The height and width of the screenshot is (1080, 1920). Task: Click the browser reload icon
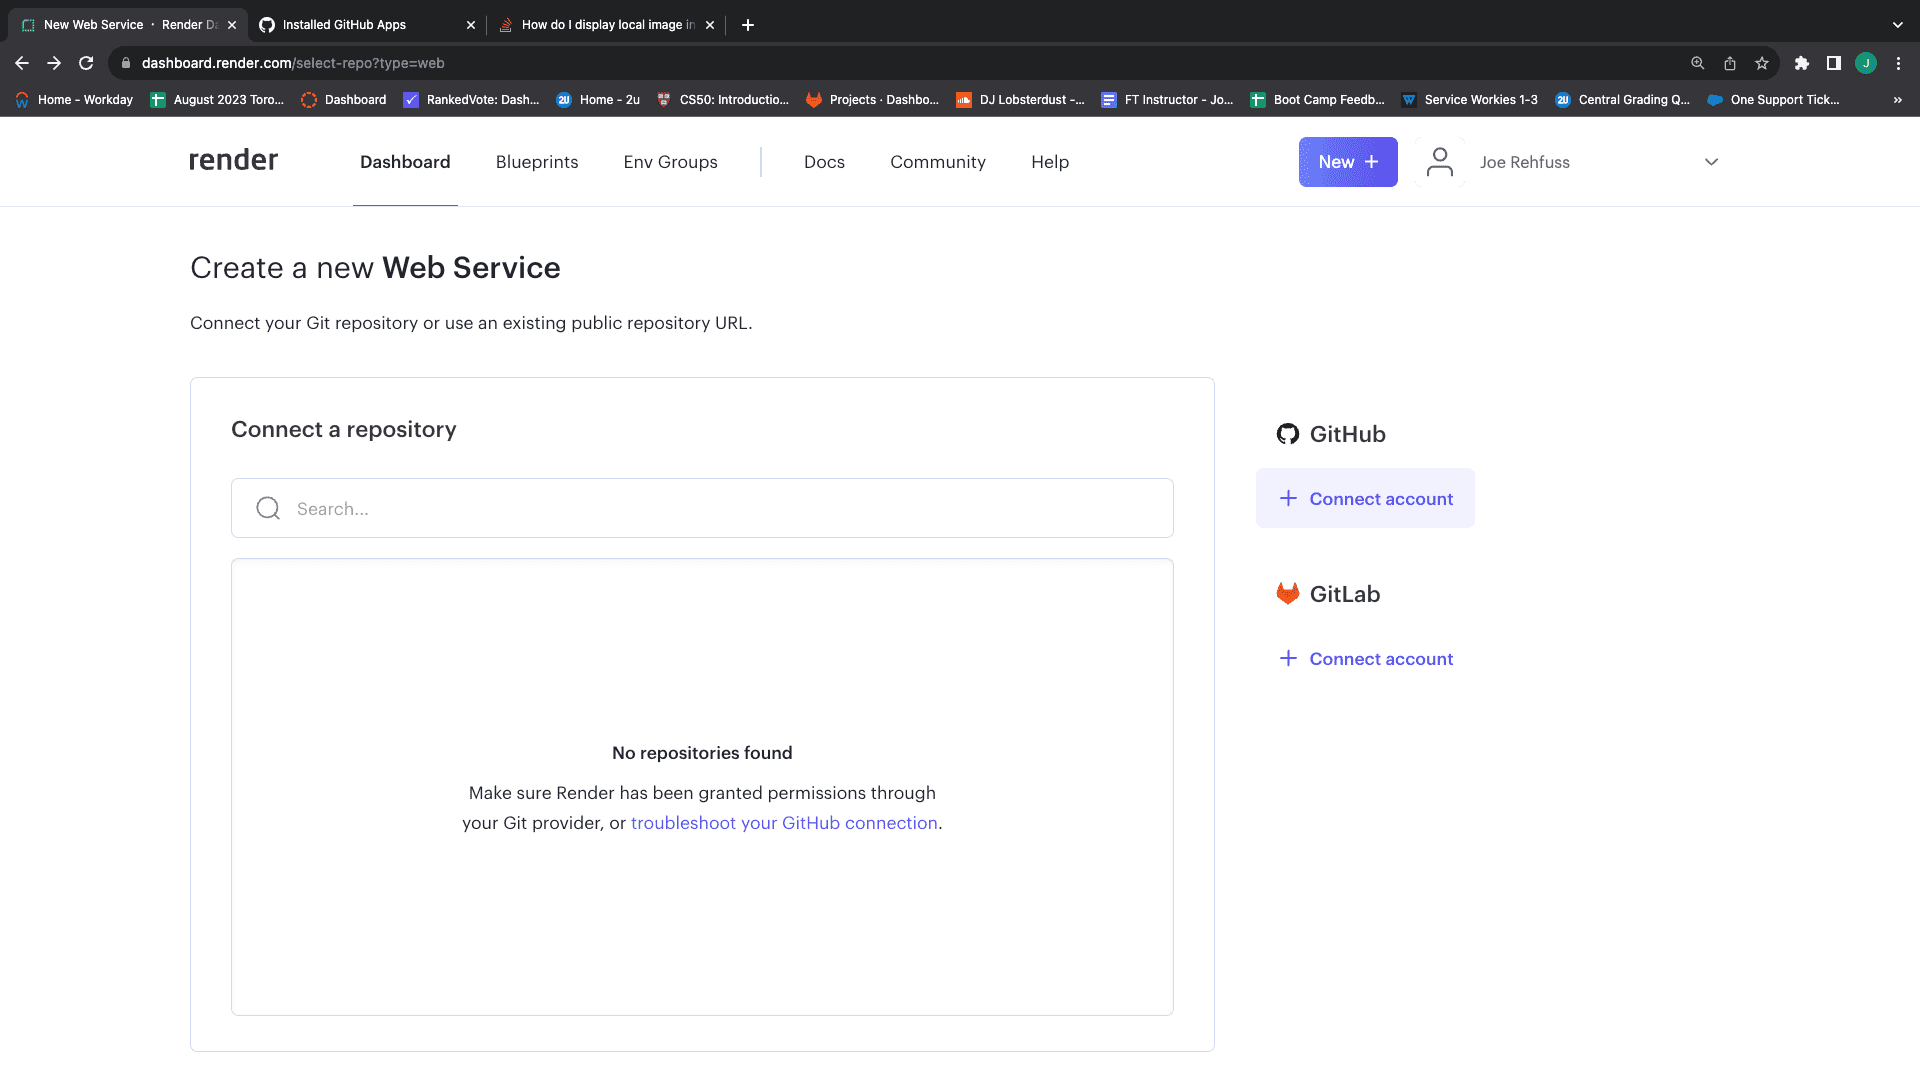pos(86,63)
